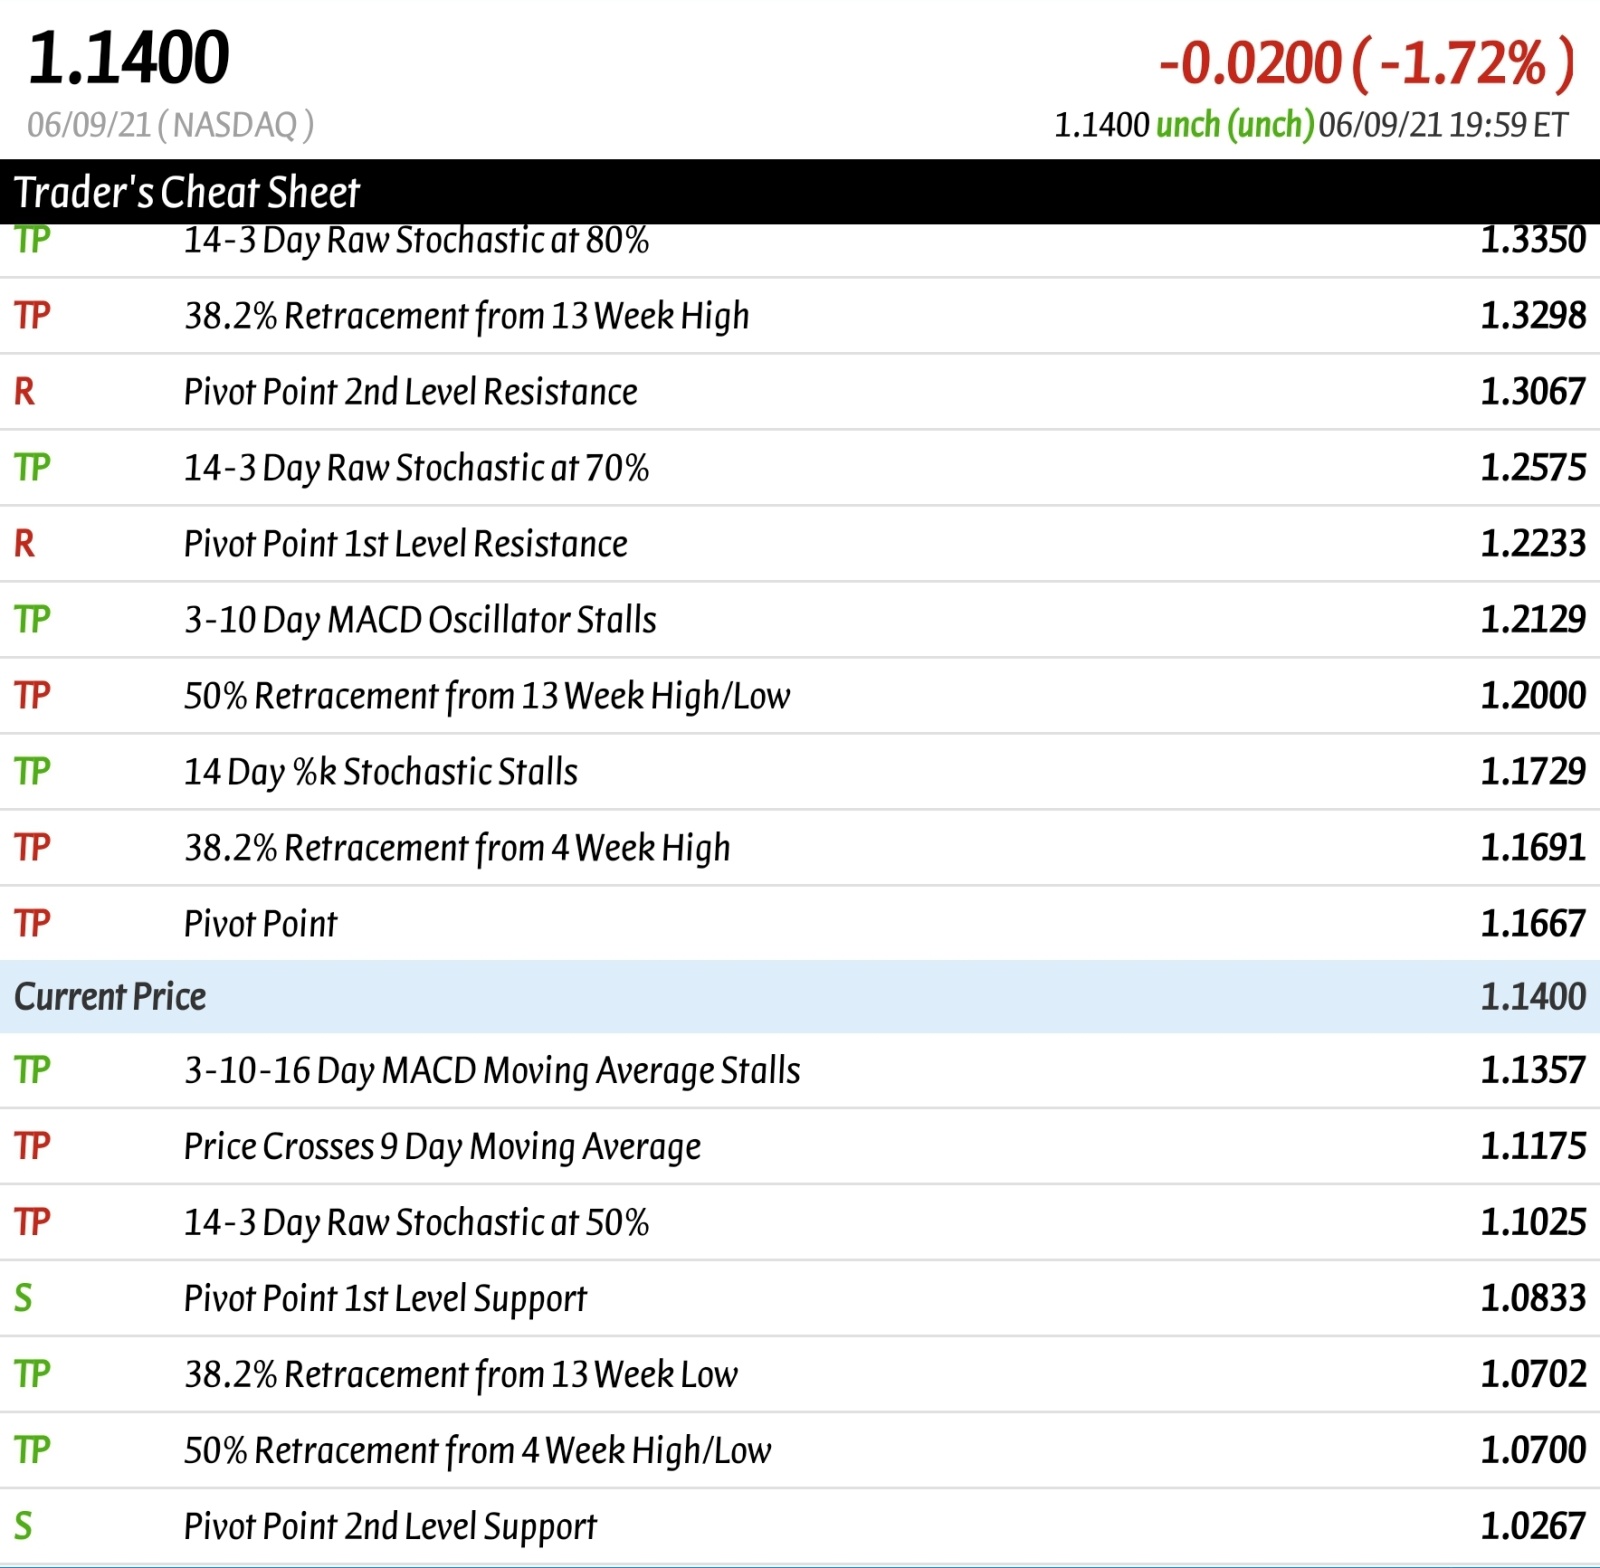Select value 1.1691
1600x1568 pixels.
click(1532, 848)
